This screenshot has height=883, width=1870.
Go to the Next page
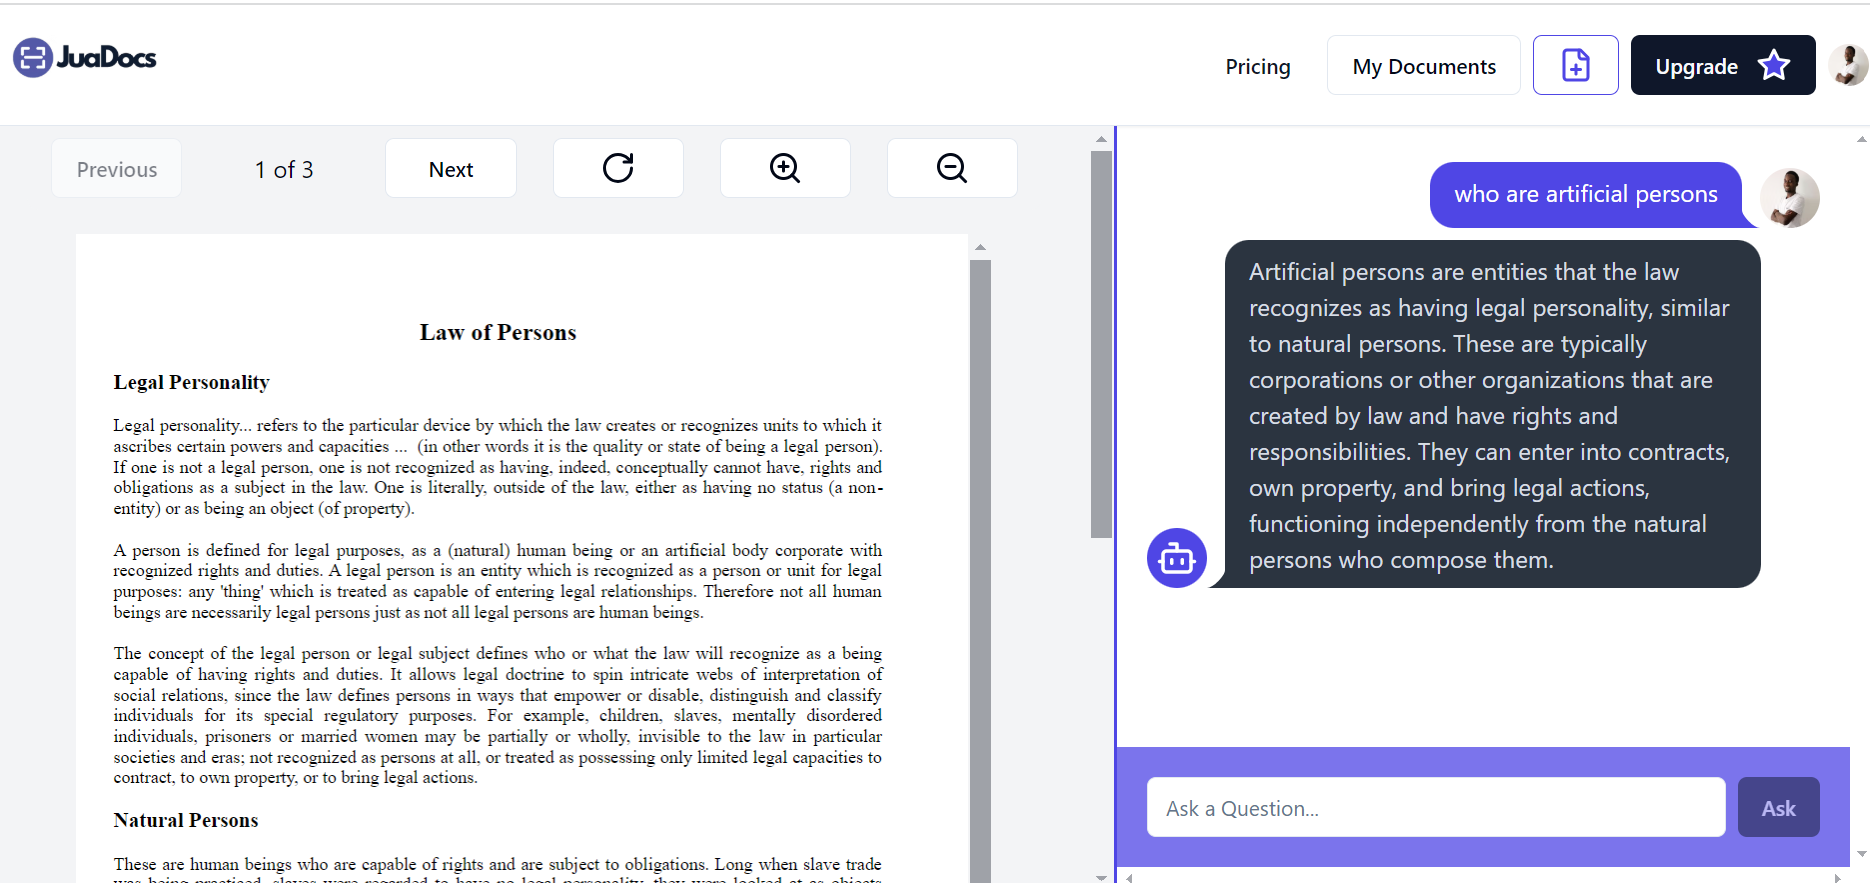coord(451,169)
